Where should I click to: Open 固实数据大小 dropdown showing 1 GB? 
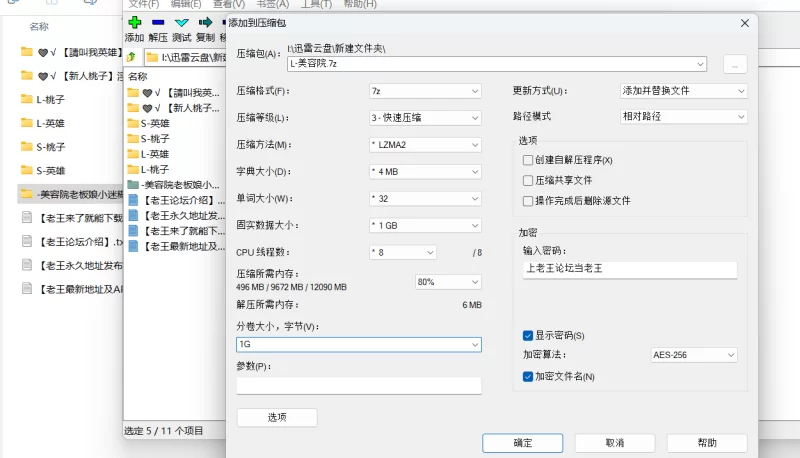(x=425, y=225)
